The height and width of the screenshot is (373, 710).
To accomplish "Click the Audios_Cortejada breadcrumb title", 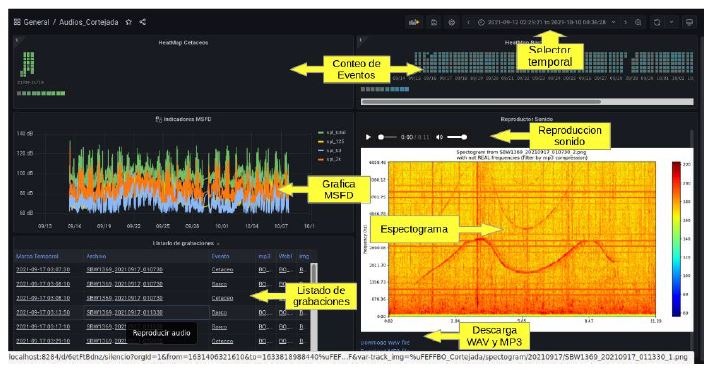I will point(89,22).
